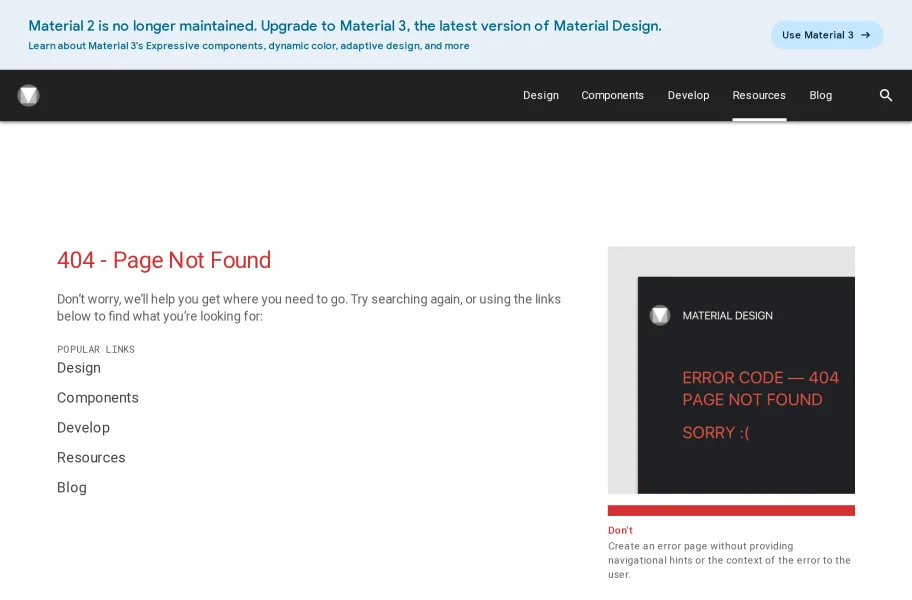Follow the Learn about Material 3's Expressive link
This screenshot has width=912, height=600.
point(249,46)
